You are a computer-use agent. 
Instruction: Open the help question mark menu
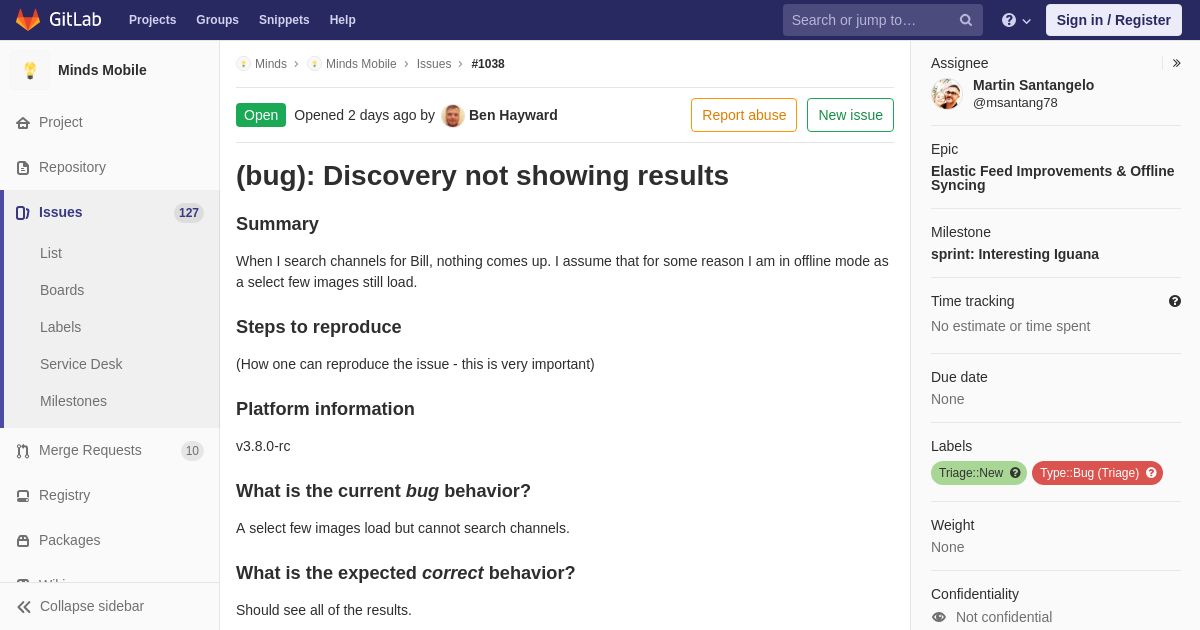coord(1016,20)
